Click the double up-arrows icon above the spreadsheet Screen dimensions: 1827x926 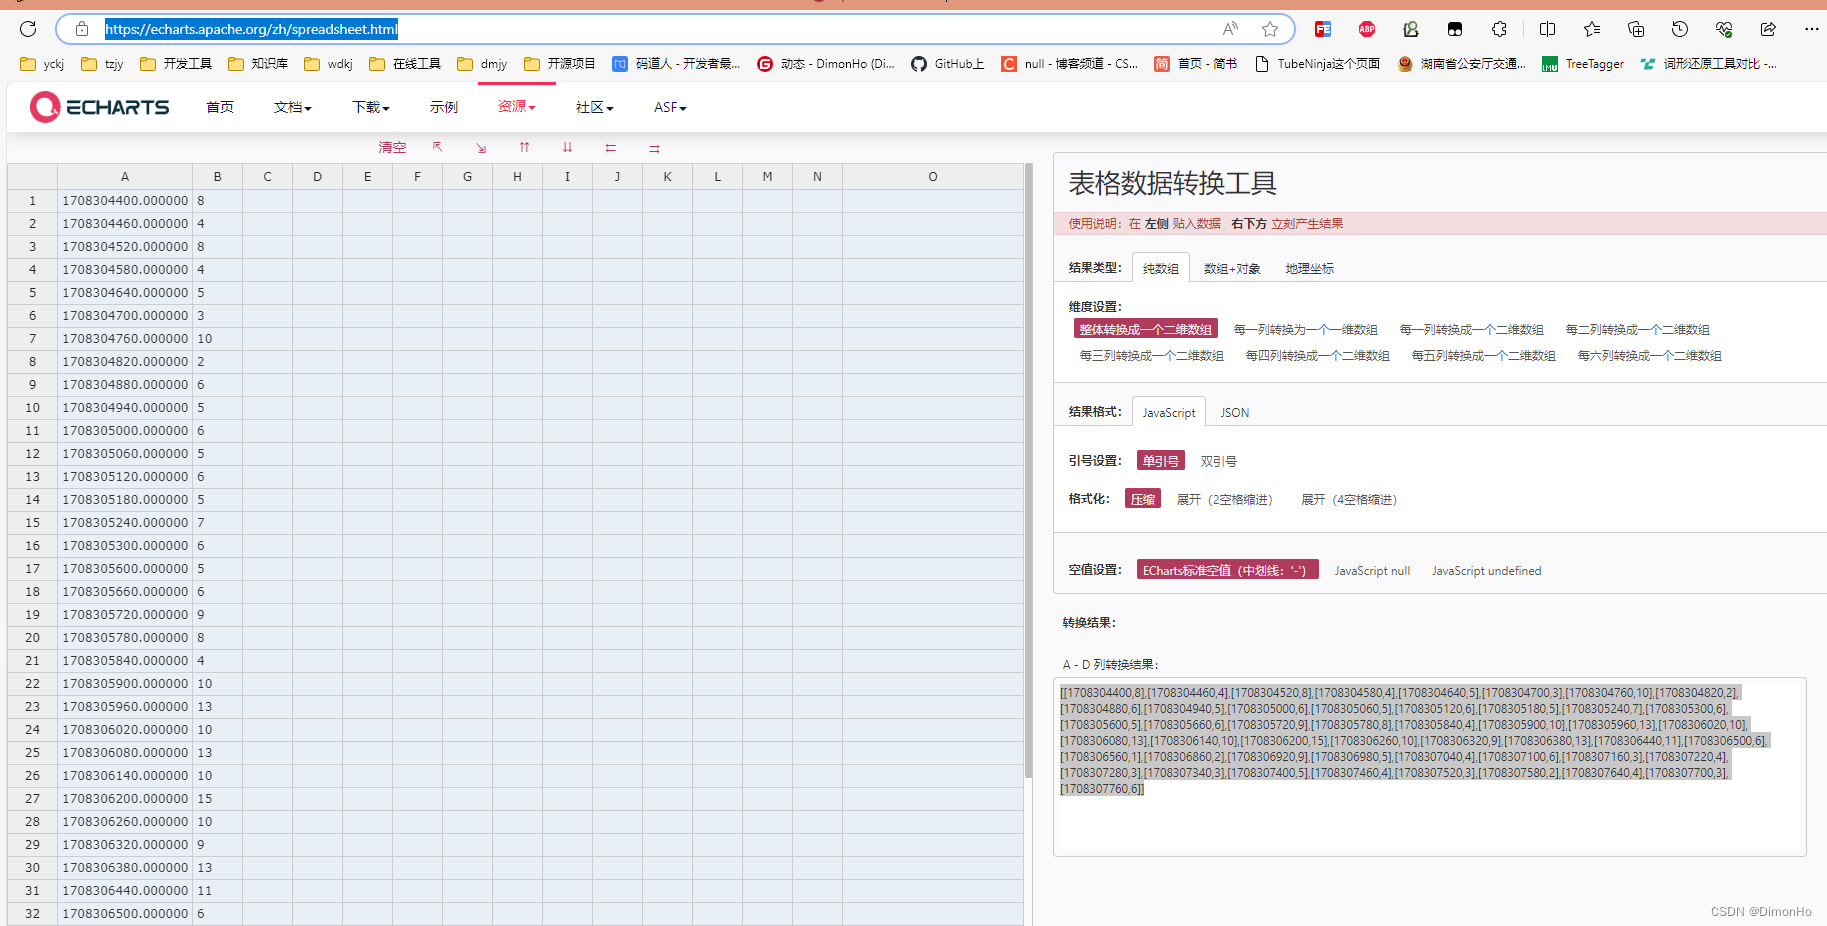(x=524, y=147)
